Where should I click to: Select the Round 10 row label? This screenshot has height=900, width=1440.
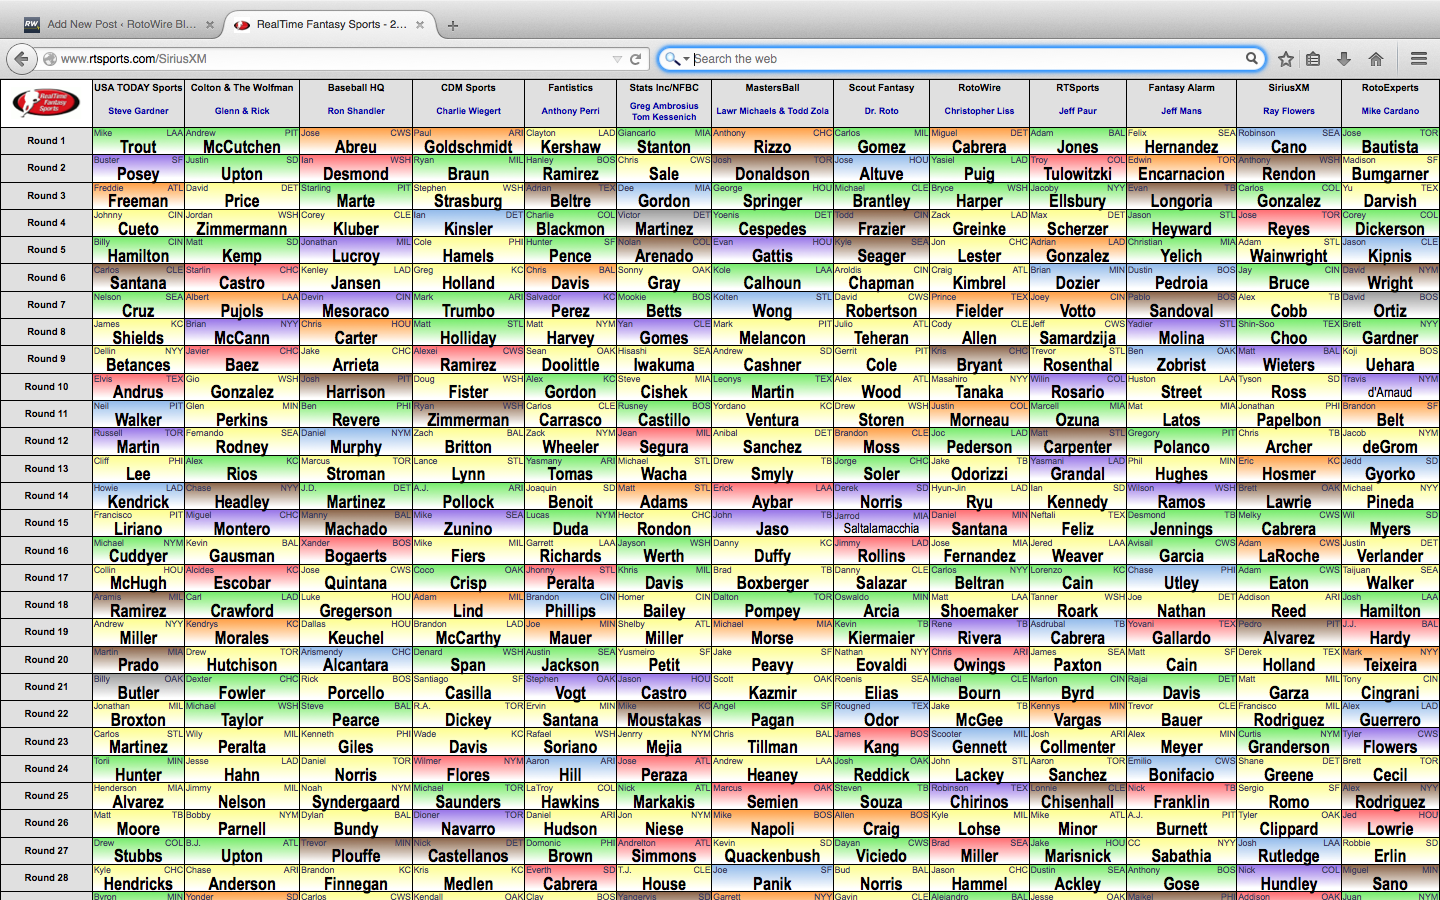[47, 387]
